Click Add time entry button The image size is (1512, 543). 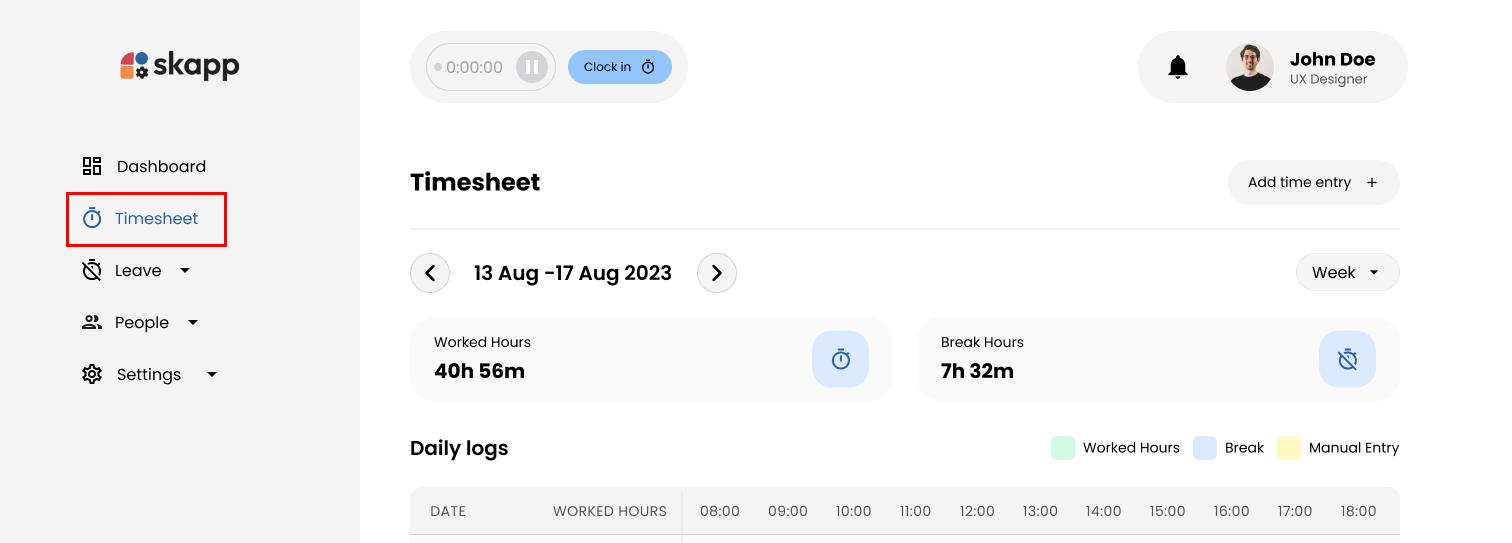pos(1313,182)
